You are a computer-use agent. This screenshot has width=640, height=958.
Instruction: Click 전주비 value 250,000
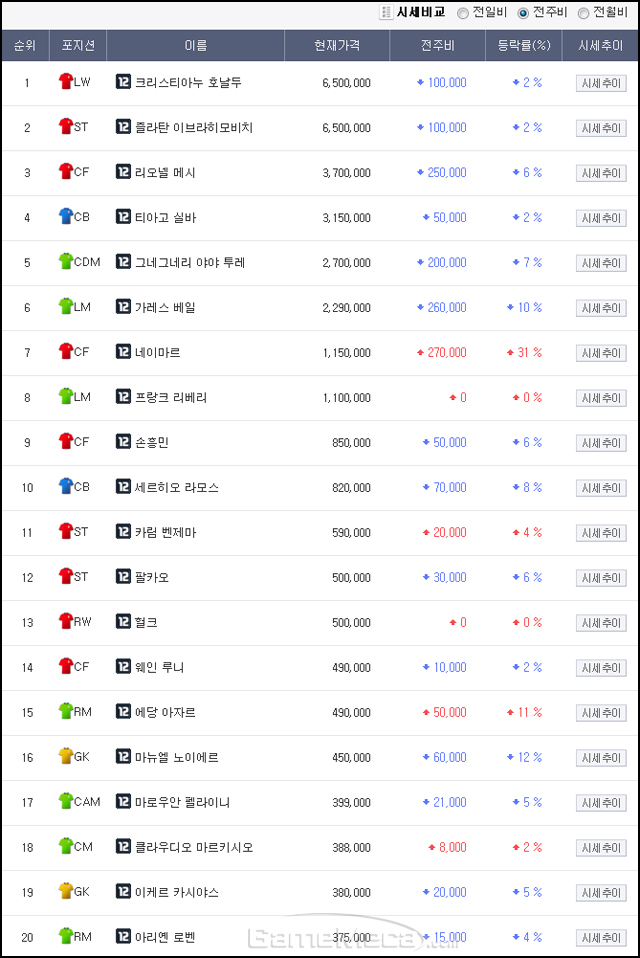point(447,172)
